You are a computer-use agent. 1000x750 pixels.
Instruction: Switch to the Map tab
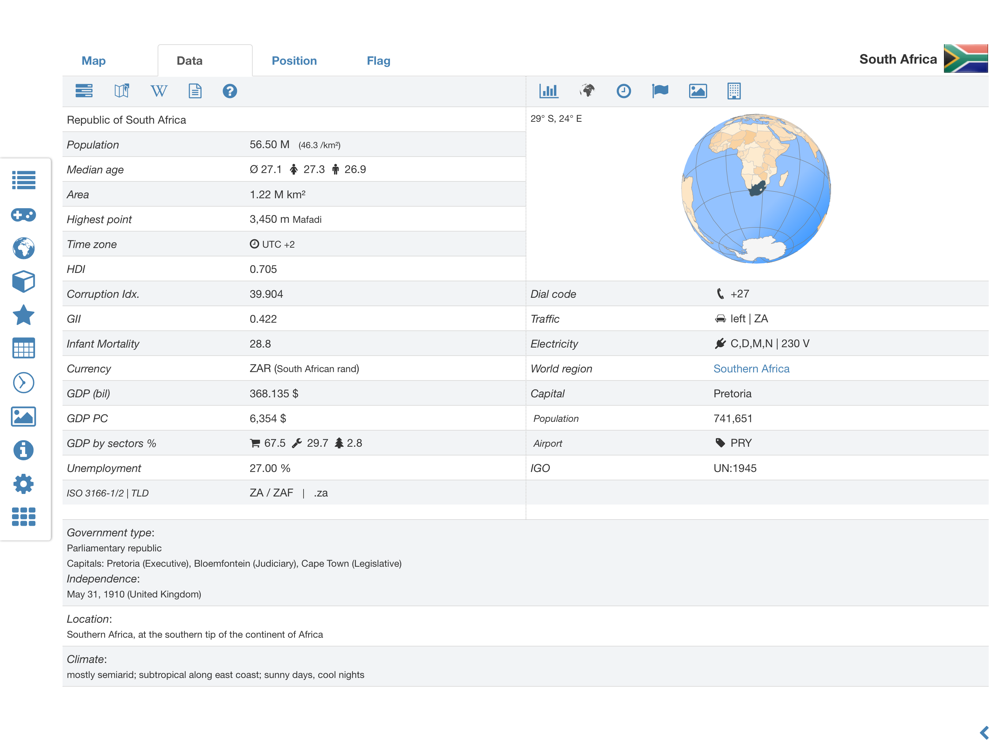(x=93, y=61)
